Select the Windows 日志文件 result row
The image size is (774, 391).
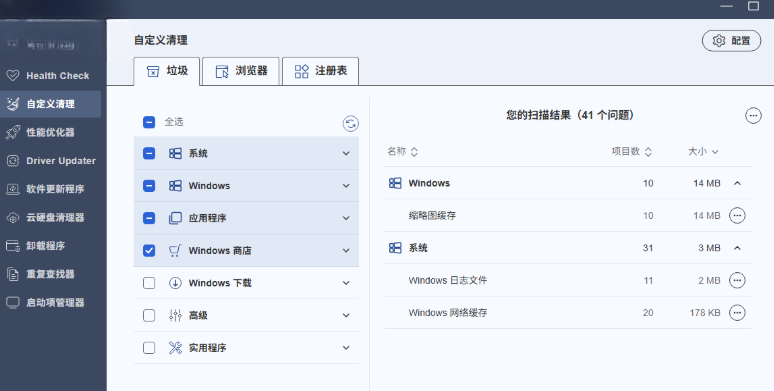tap(568, 280)
